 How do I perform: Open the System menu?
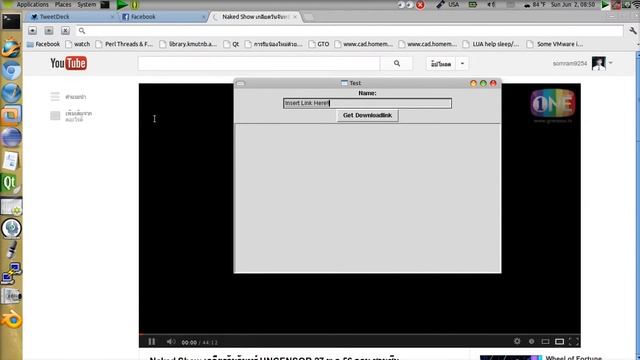pyautogui.click(x=87, y=4)
